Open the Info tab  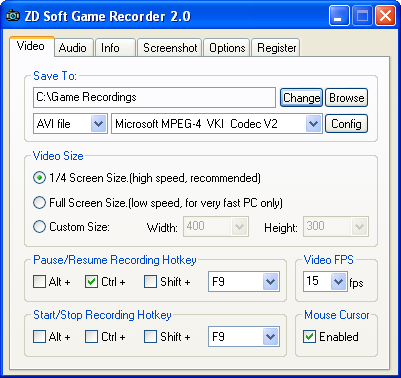115,48
